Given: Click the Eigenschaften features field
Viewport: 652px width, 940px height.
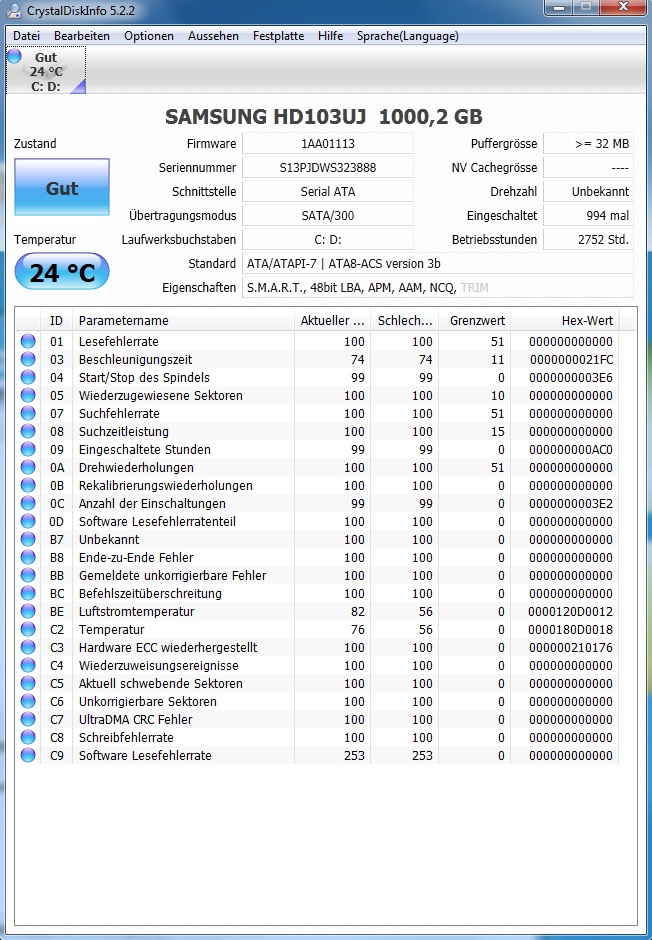Looking at the screenshot, I should (437, 287).
